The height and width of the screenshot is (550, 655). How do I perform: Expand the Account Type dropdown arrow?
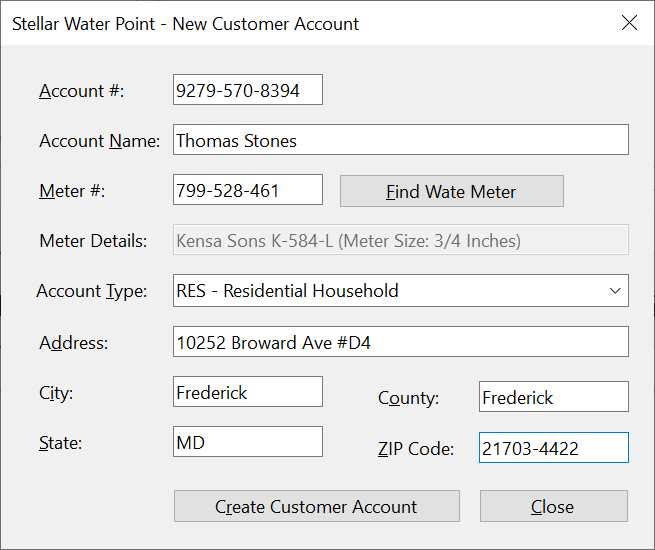pos(614,291)
